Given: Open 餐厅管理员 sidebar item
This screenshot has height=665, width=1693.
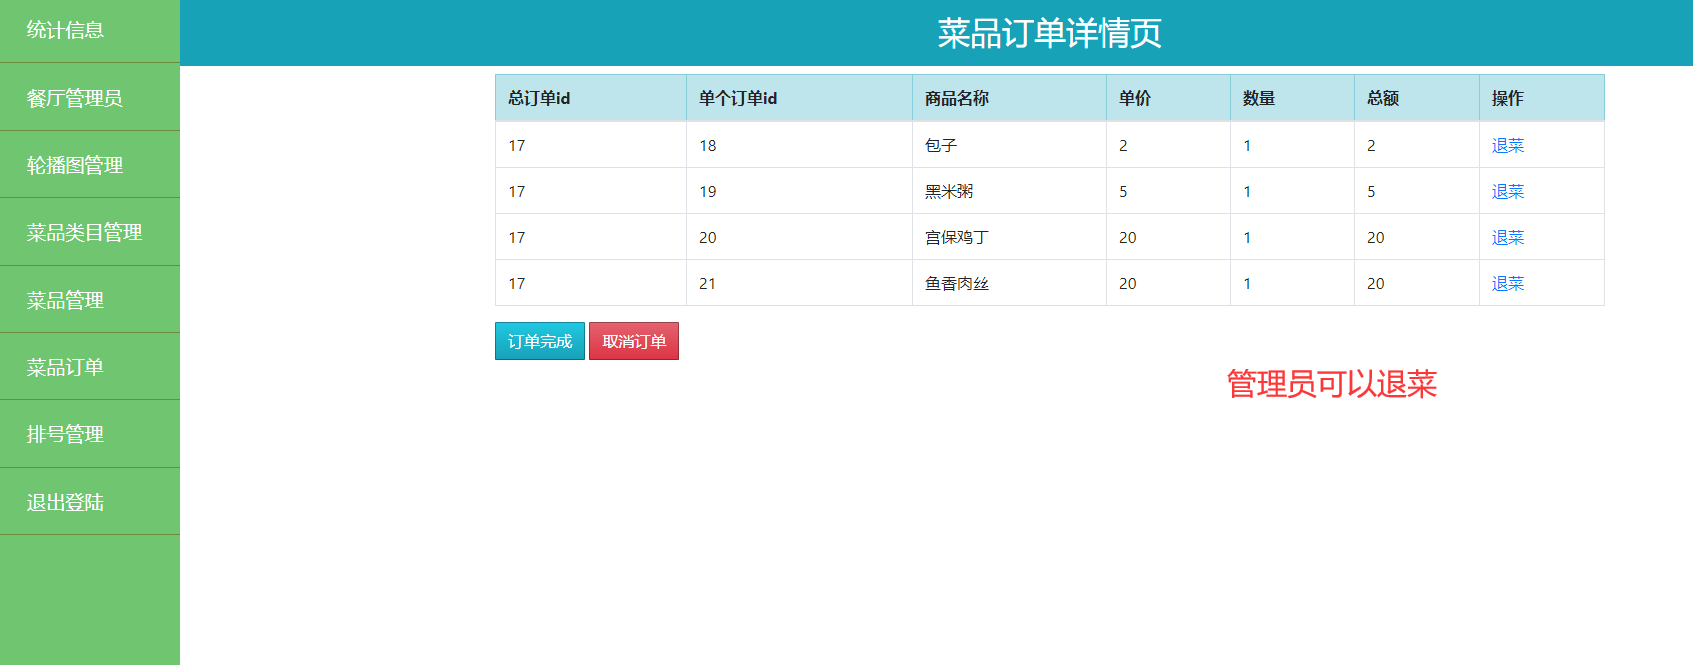Looking at the screenshot, I should (x=89, y=98).
